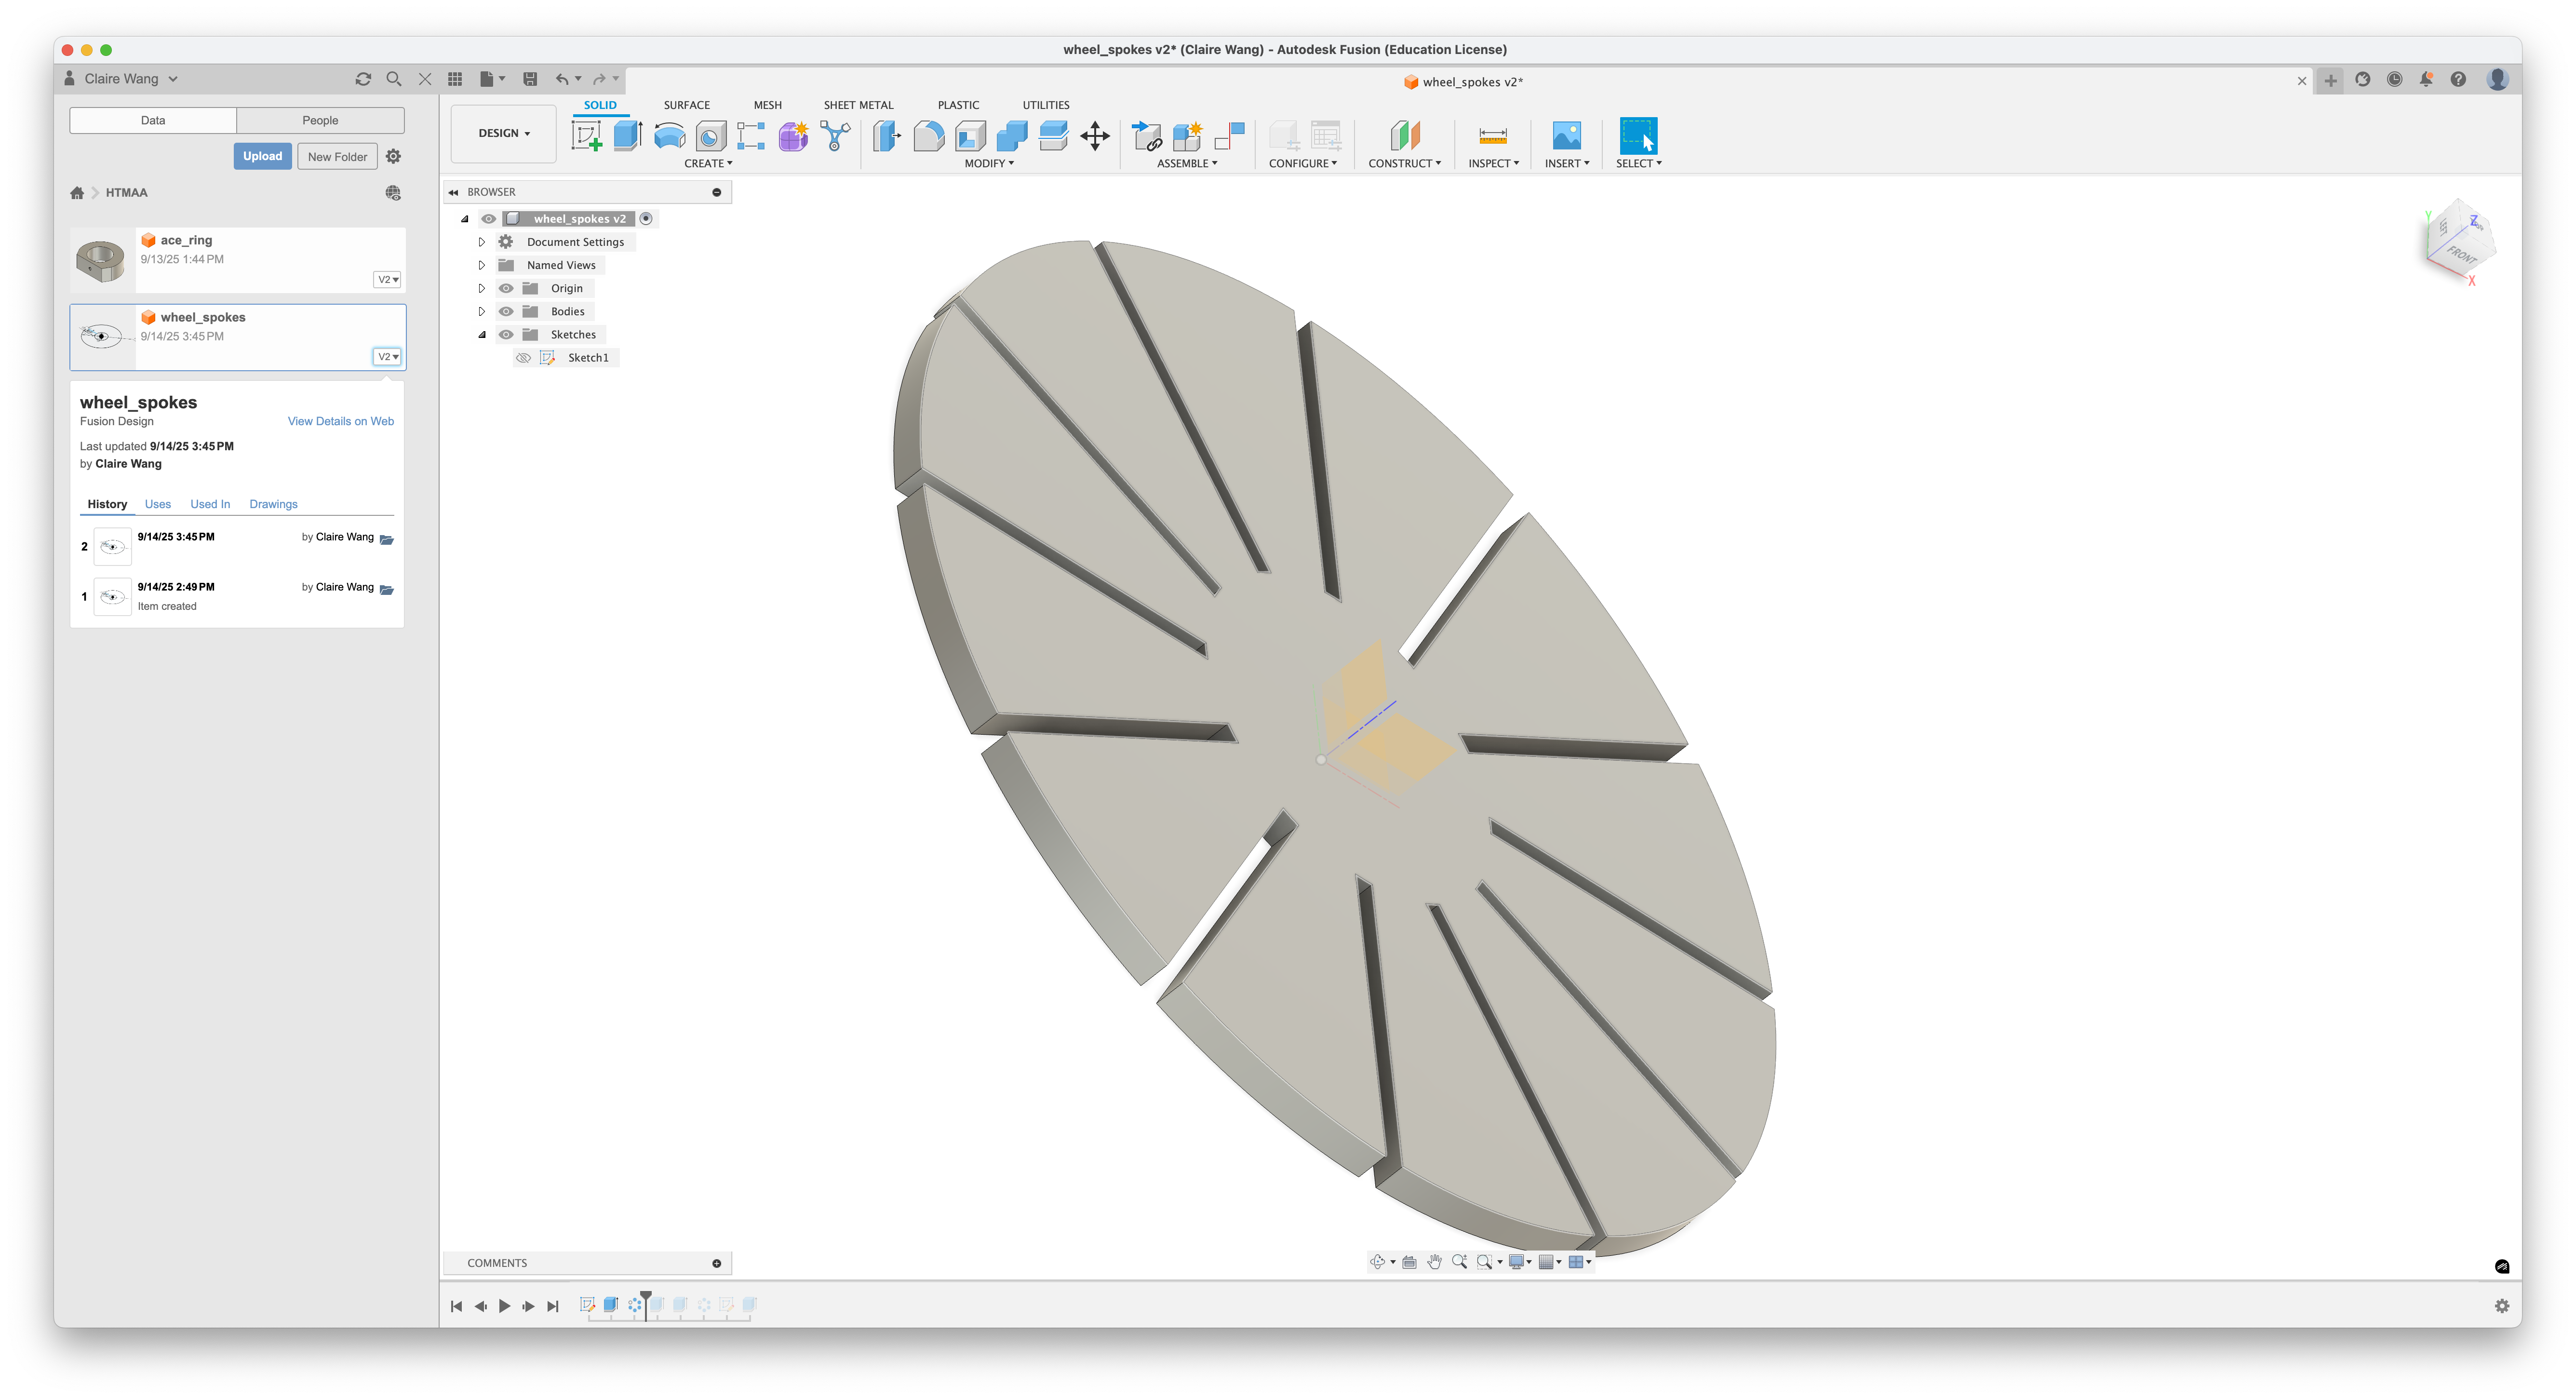
Task: Expand the Document Settings tree item
Action: click(x=481, y=241)
